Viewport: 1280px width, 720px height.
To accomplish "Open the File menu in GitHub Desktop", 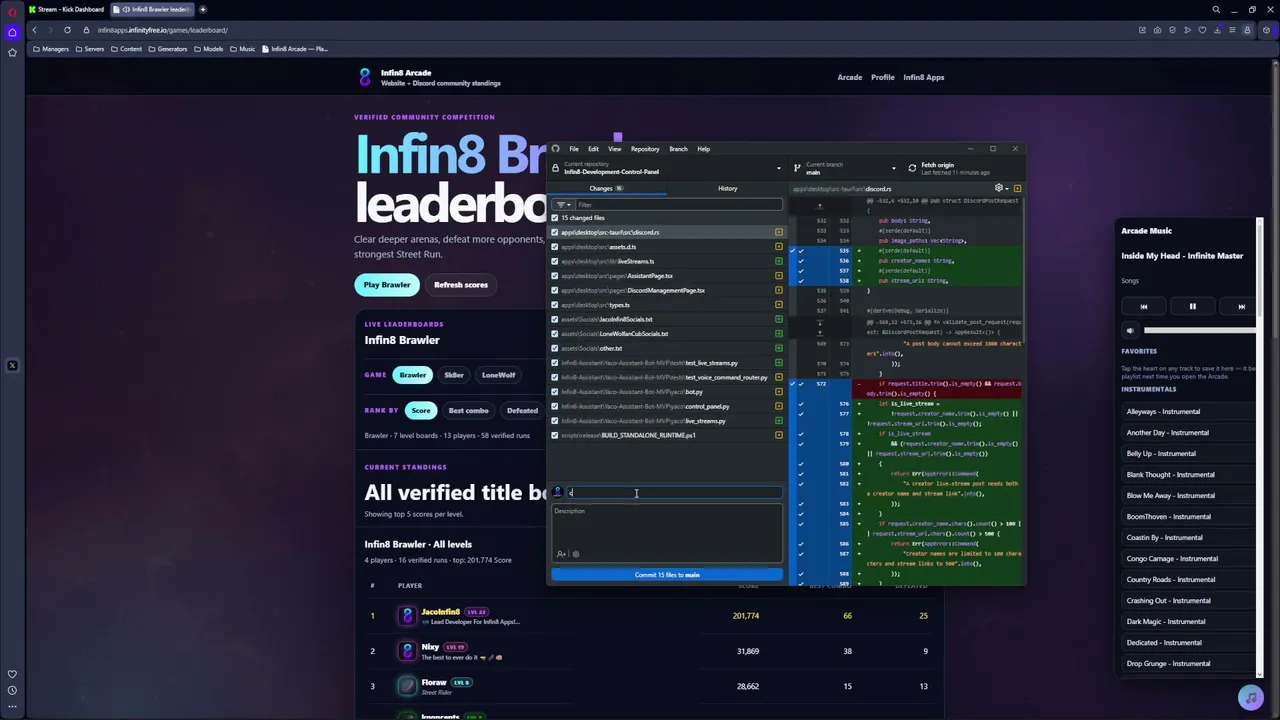I will coord(574,149).
